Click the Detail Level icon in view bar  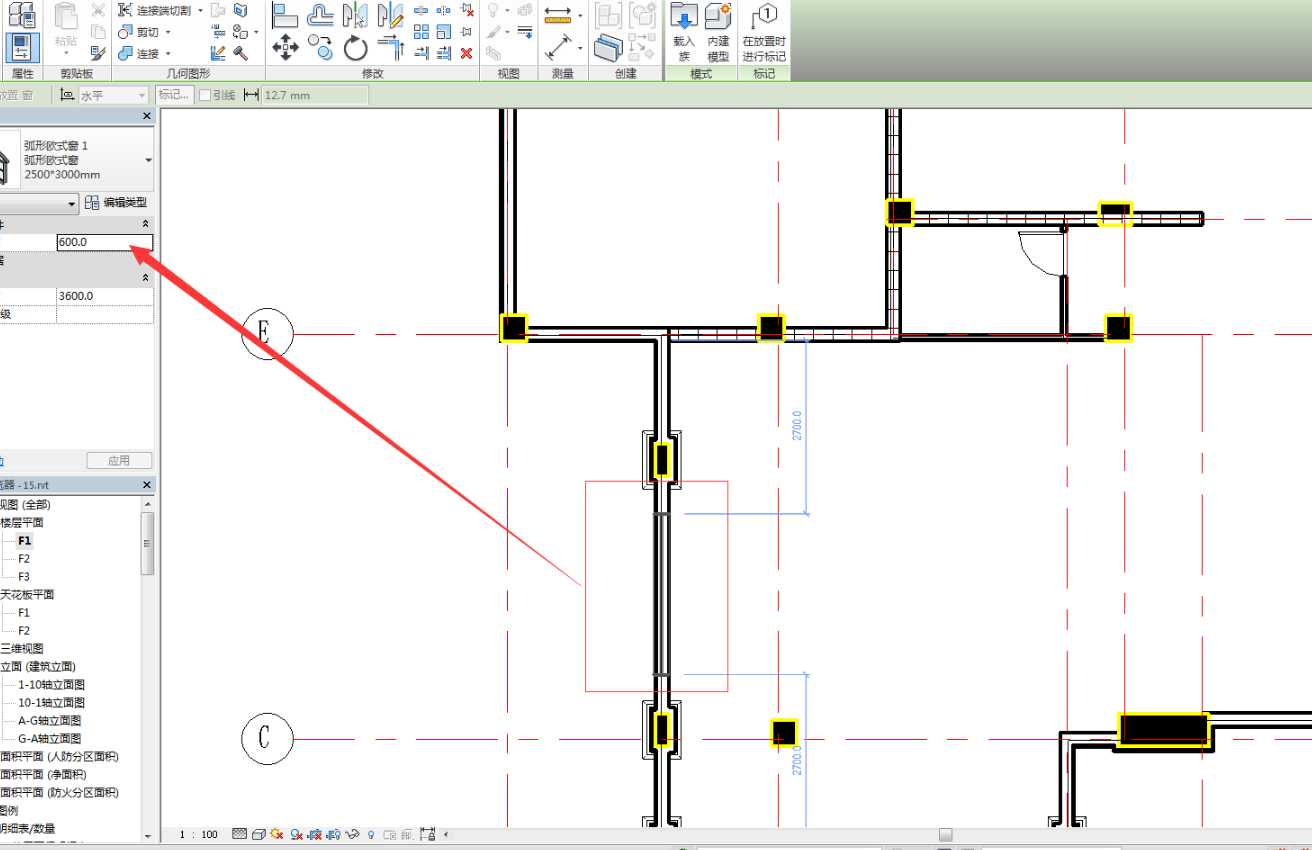(x=239, y=834)
